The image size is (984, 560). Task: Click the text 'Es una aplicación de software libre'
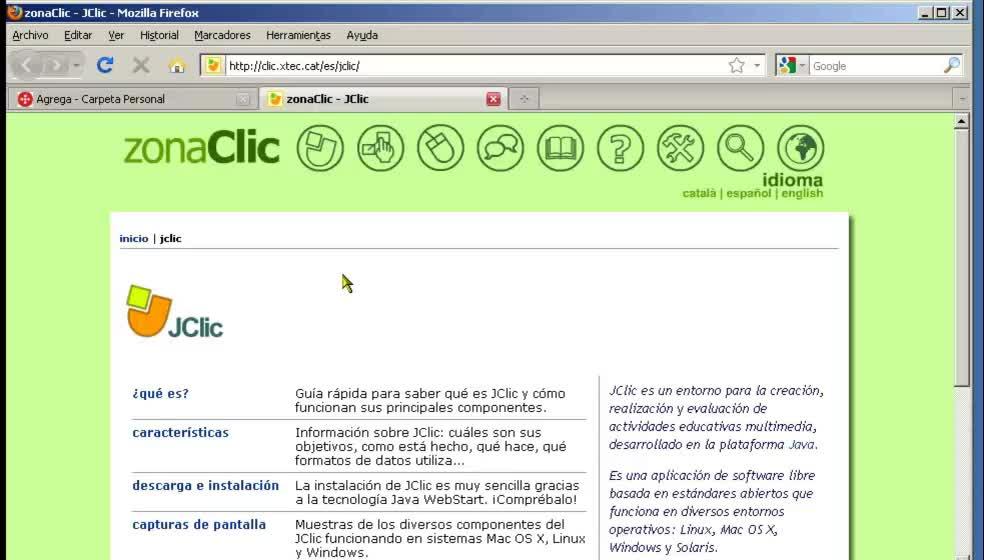[x=712, y=475]
